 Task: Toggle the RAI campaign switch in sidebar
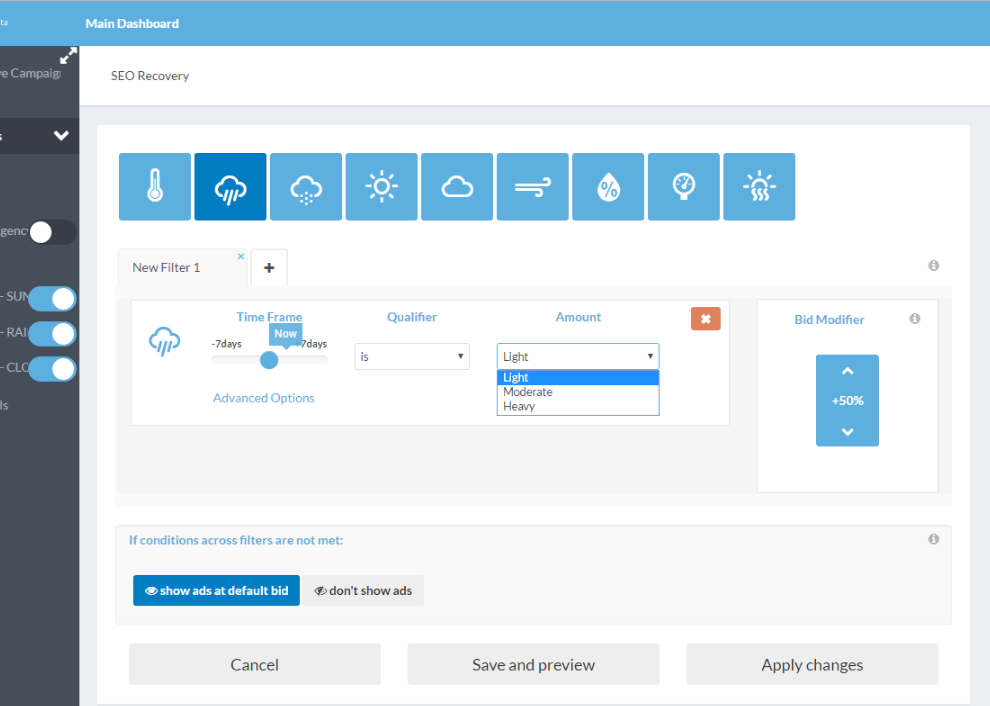[52, 333]
